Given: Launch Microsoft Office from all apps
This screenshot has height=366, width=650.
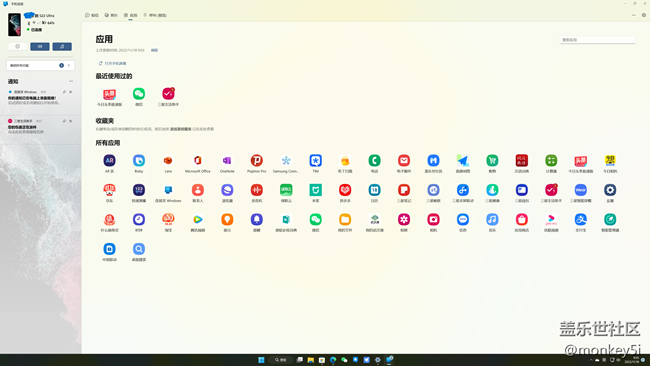Looking at the screenshot, I should tap(198, 160).
